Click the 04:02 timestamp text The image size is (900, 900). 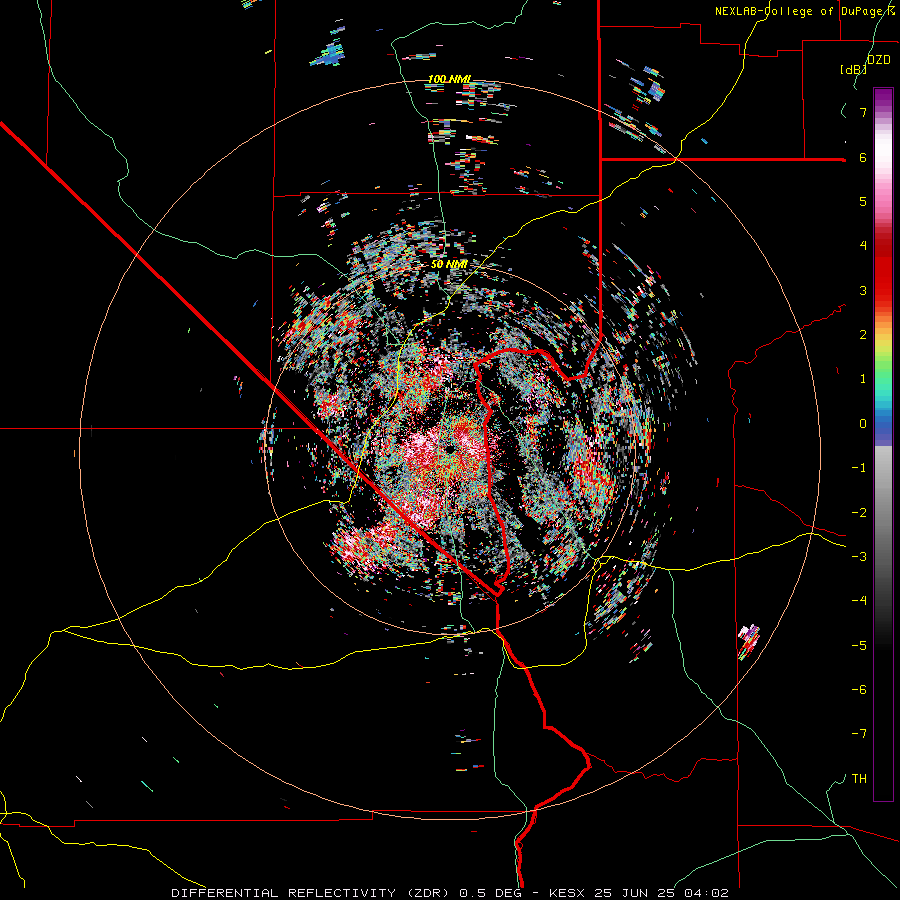click(x=707, y=893)
